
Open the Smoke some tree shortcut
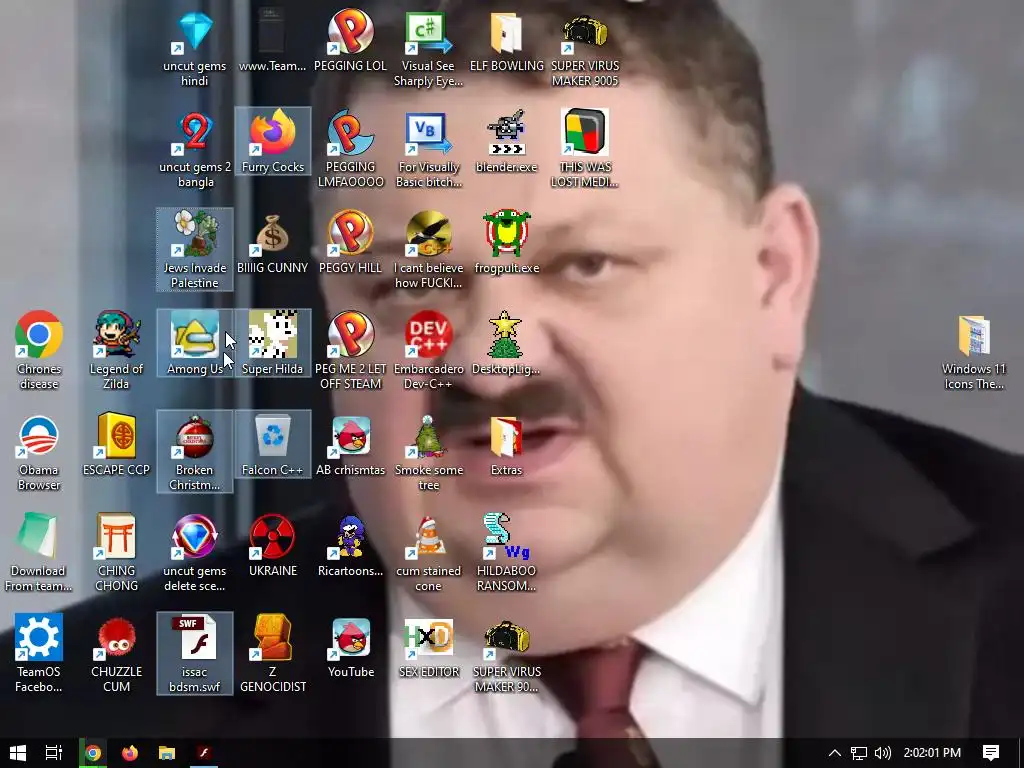pyautogui.click(x=428, y=453)
